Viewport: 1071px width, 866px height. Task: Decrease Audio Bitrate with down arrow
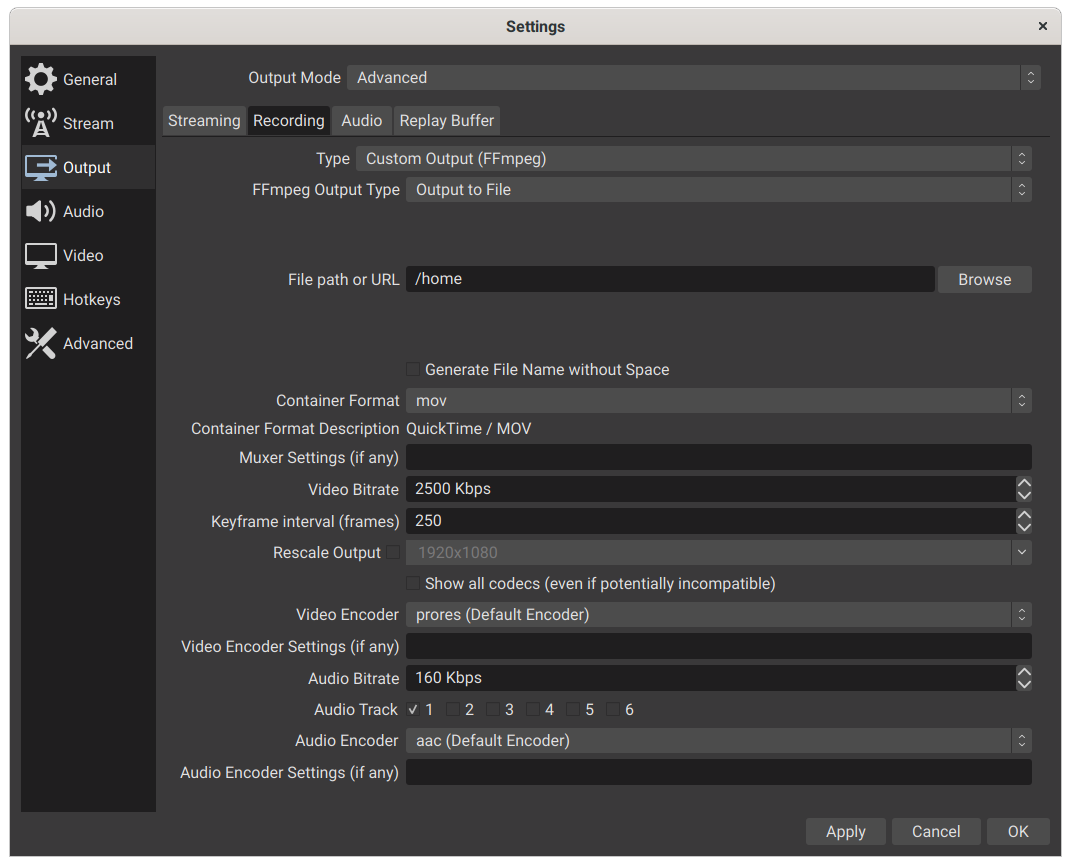point(1024,685)
